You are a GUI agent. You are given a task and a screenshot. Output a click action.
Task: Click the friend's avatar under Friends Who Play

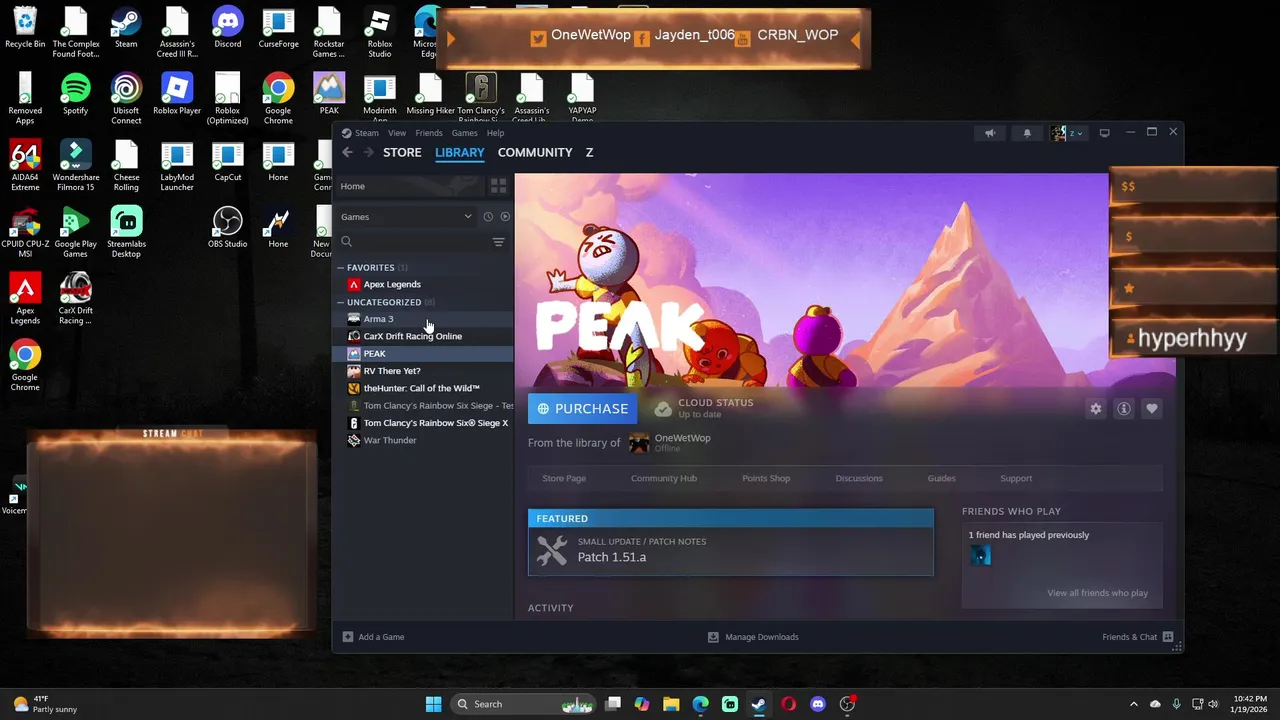pos(980,556)
